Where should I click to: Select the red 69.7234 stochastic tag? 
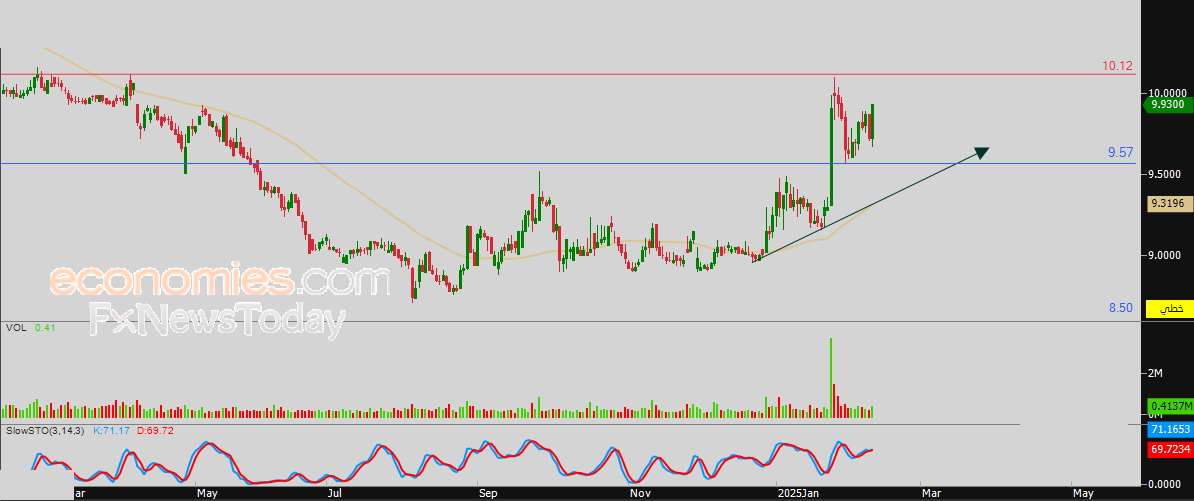tap(1169, 450)
